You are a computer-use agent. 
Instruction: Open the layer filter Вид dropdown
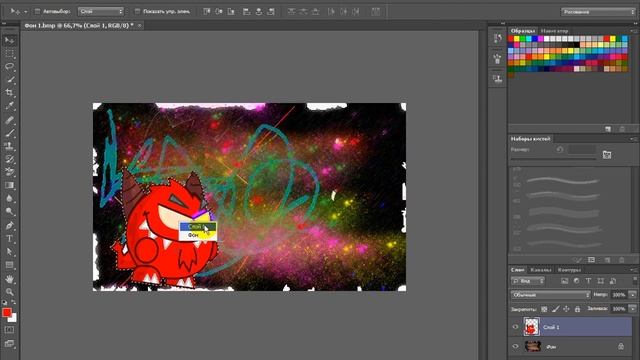(x=528, y=281)
